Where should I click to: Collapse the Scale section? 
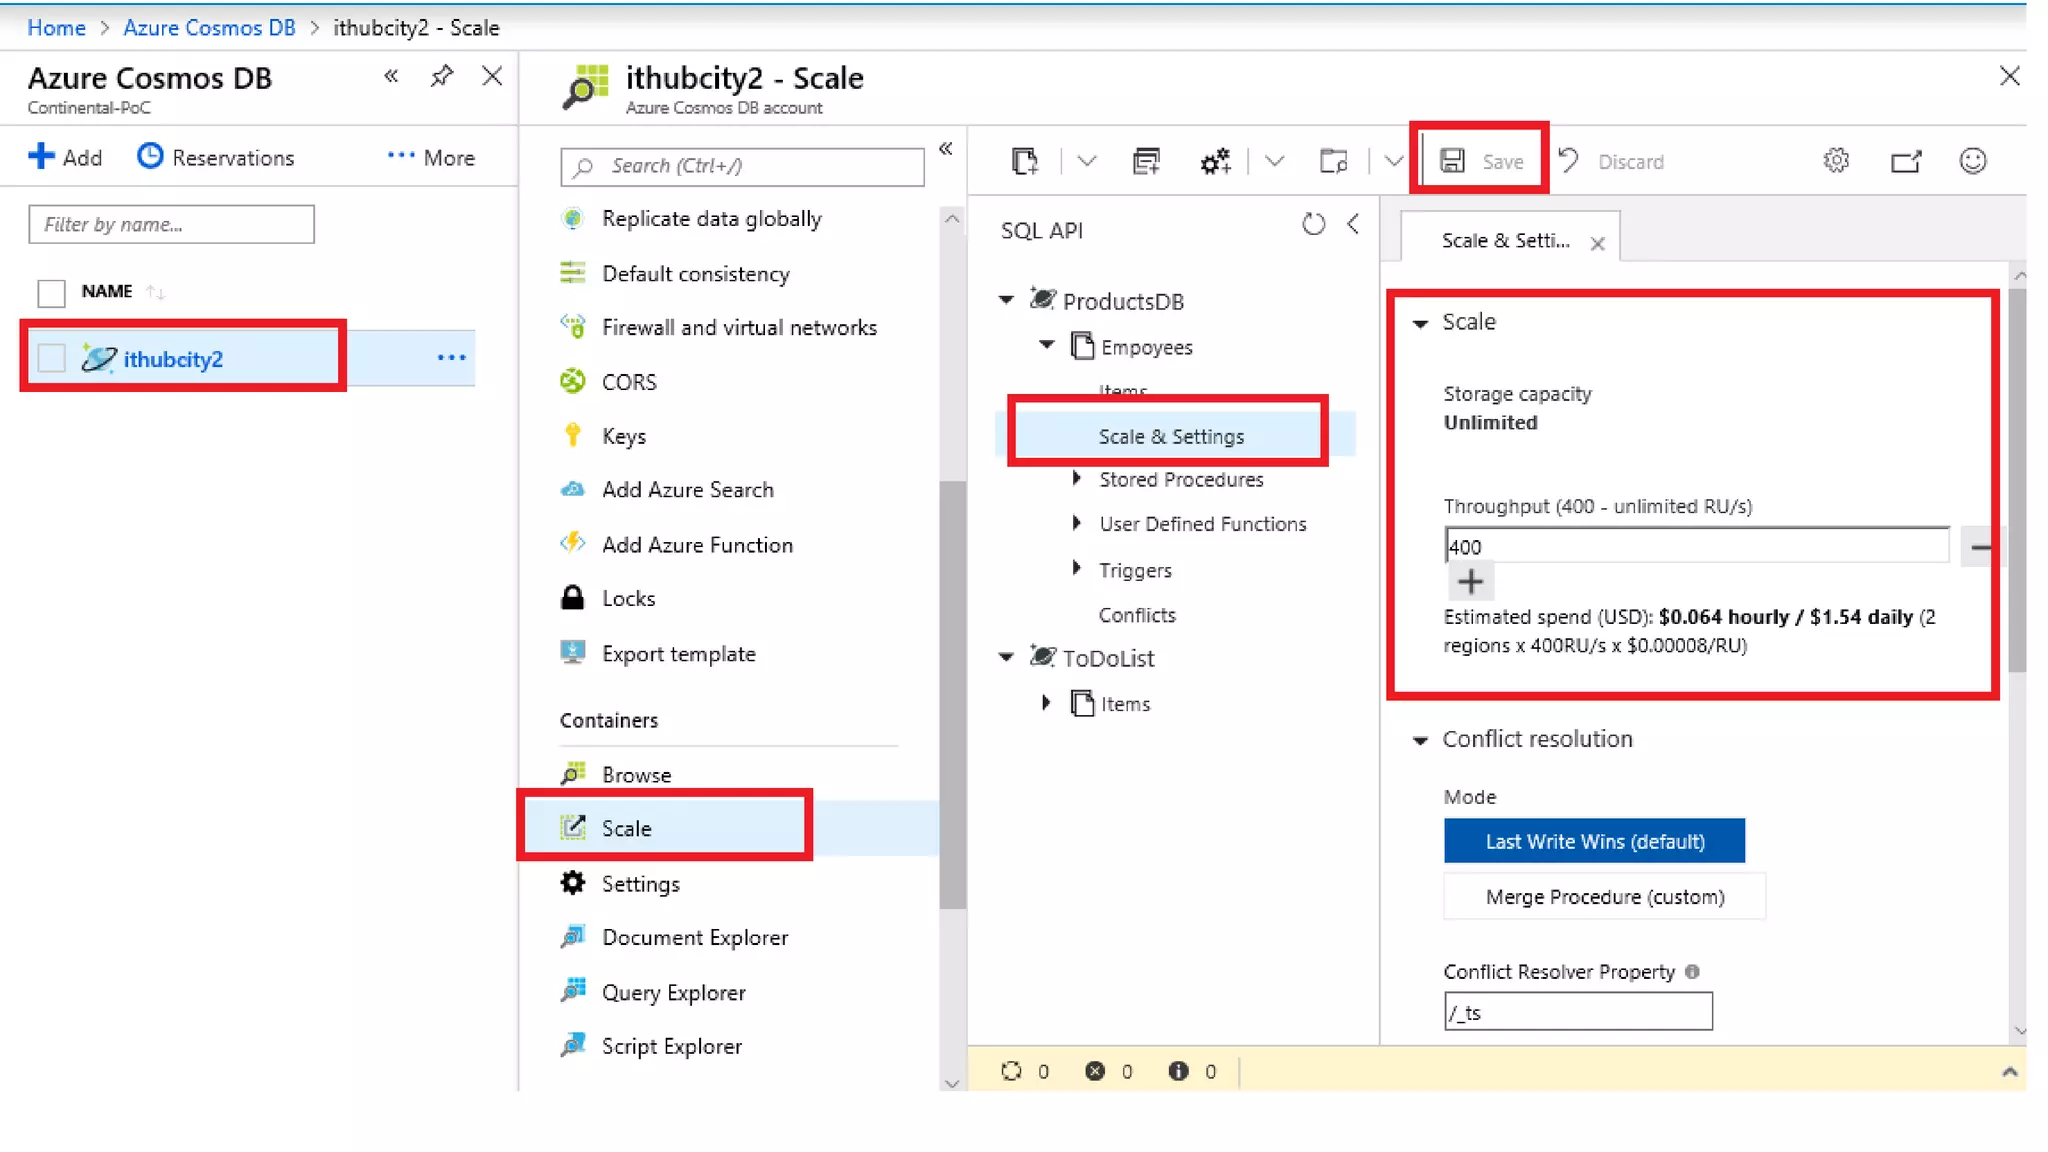pos(1419,323)
